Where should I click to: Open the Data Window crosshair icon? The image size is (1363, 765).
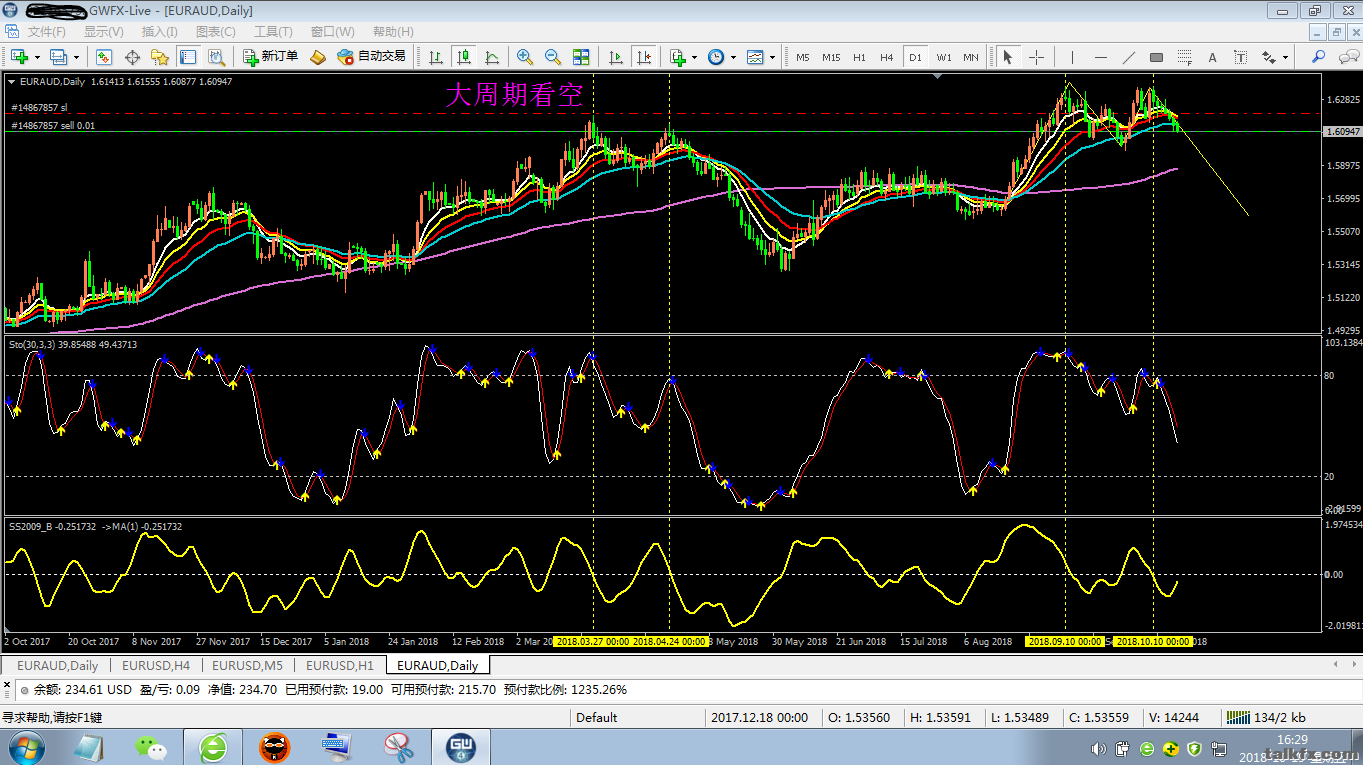132,57
